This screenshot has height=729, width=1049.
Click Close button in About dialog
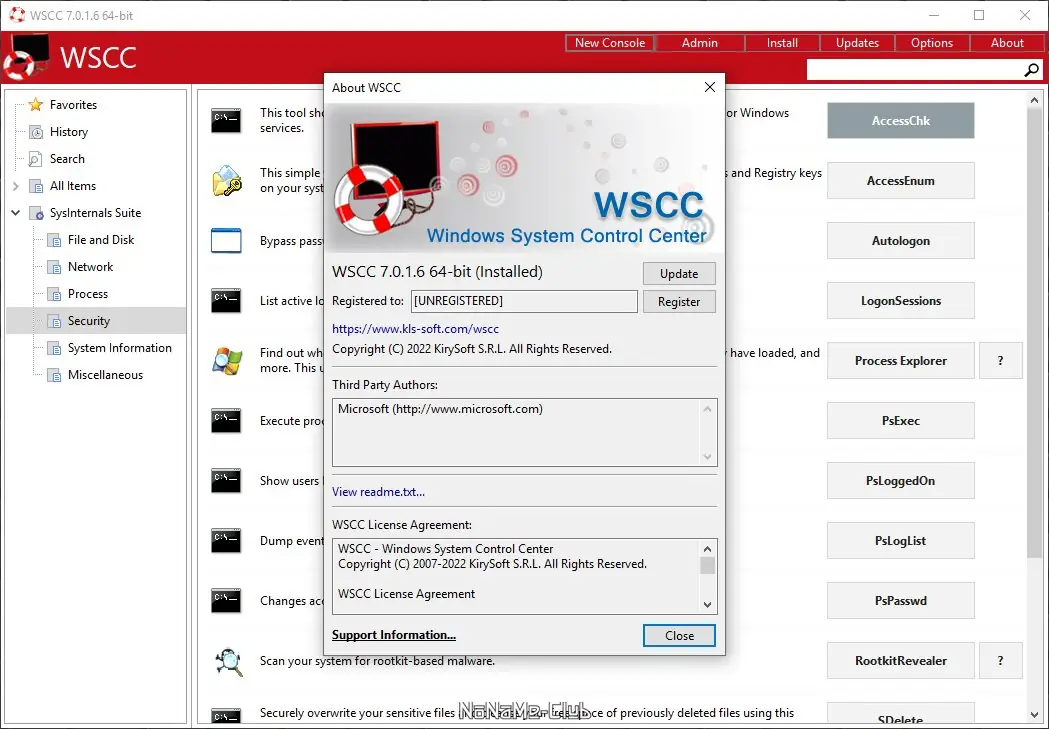coord(679,635)
